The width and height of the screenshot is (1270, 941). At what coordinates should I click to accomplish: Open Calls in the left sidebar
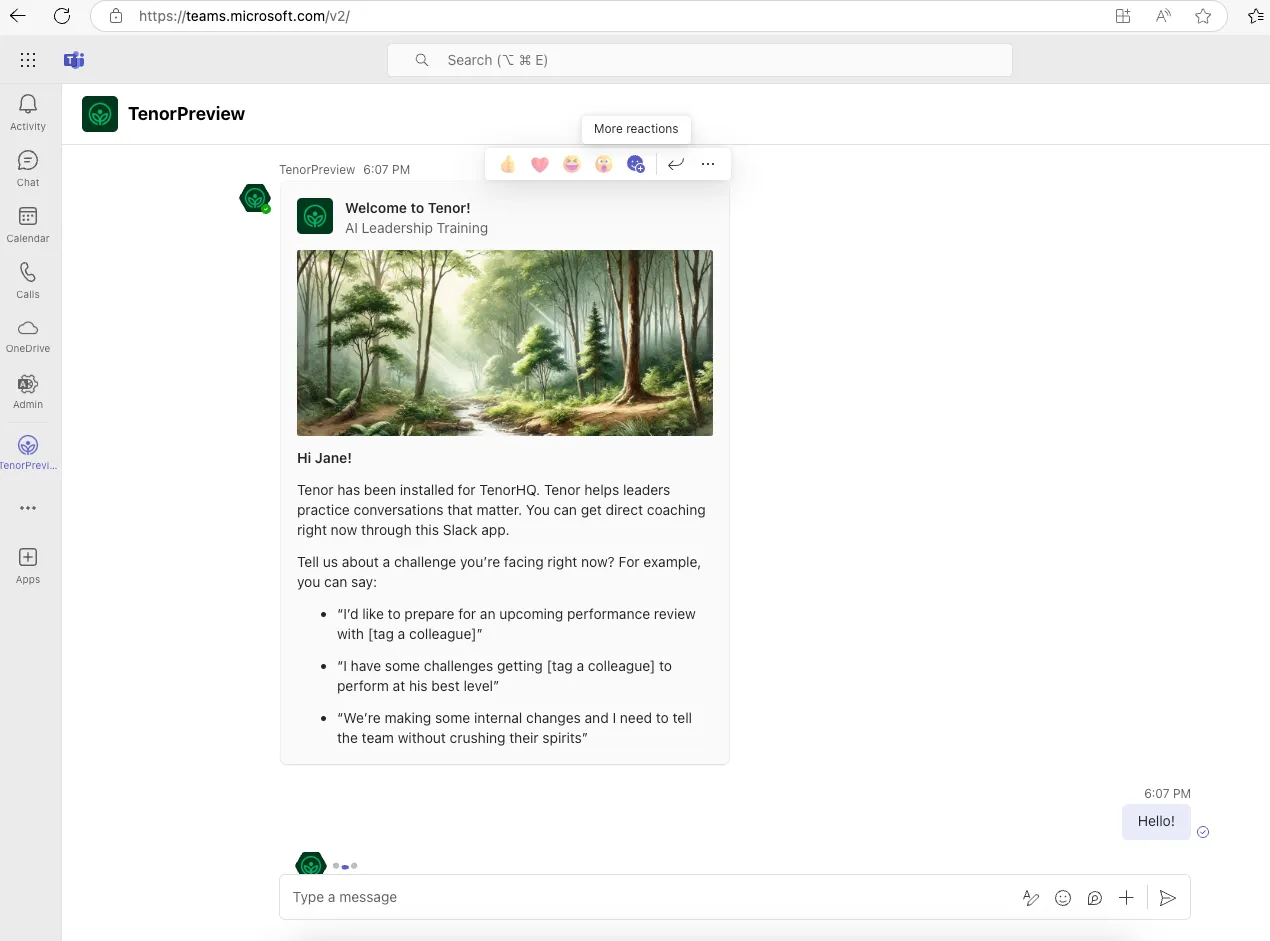(x=28, y=280)
